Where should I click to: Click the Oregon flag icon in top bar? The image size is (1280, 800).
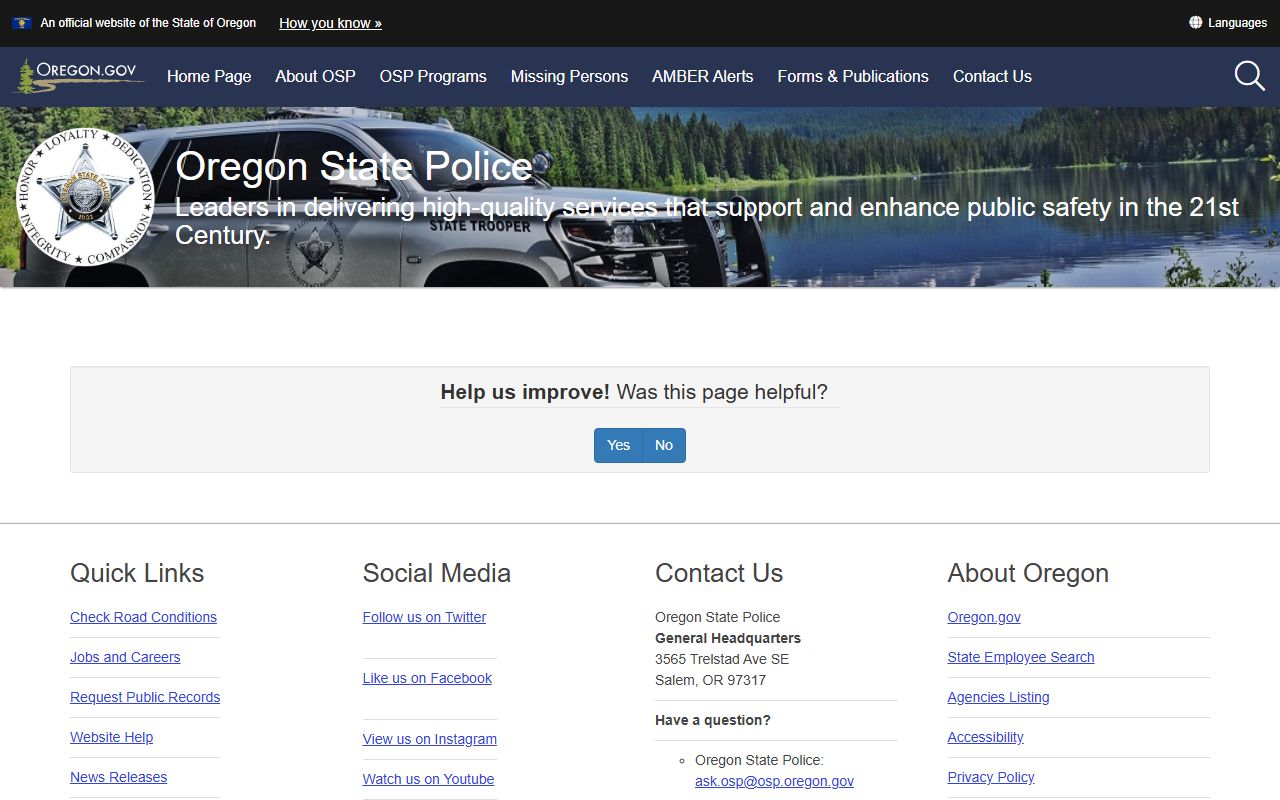click(22, 23)
